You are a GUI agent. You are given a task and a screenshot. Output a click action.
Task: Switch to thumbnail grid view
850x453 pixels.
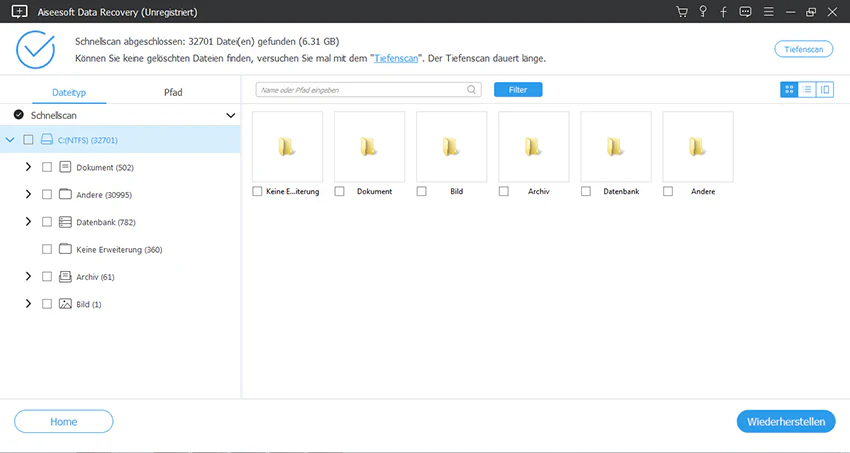(x=789, y=89)
